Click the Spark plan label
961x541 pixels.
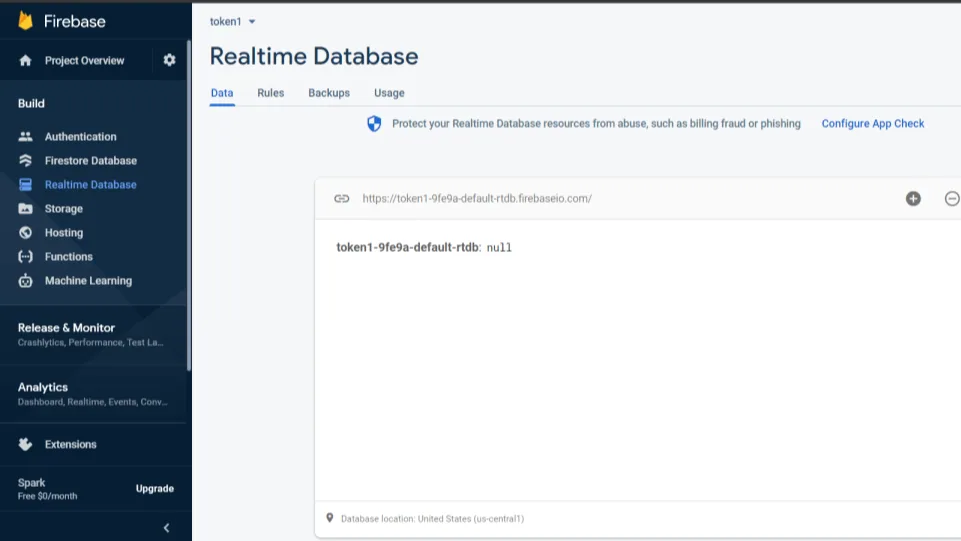click(31, 483)
